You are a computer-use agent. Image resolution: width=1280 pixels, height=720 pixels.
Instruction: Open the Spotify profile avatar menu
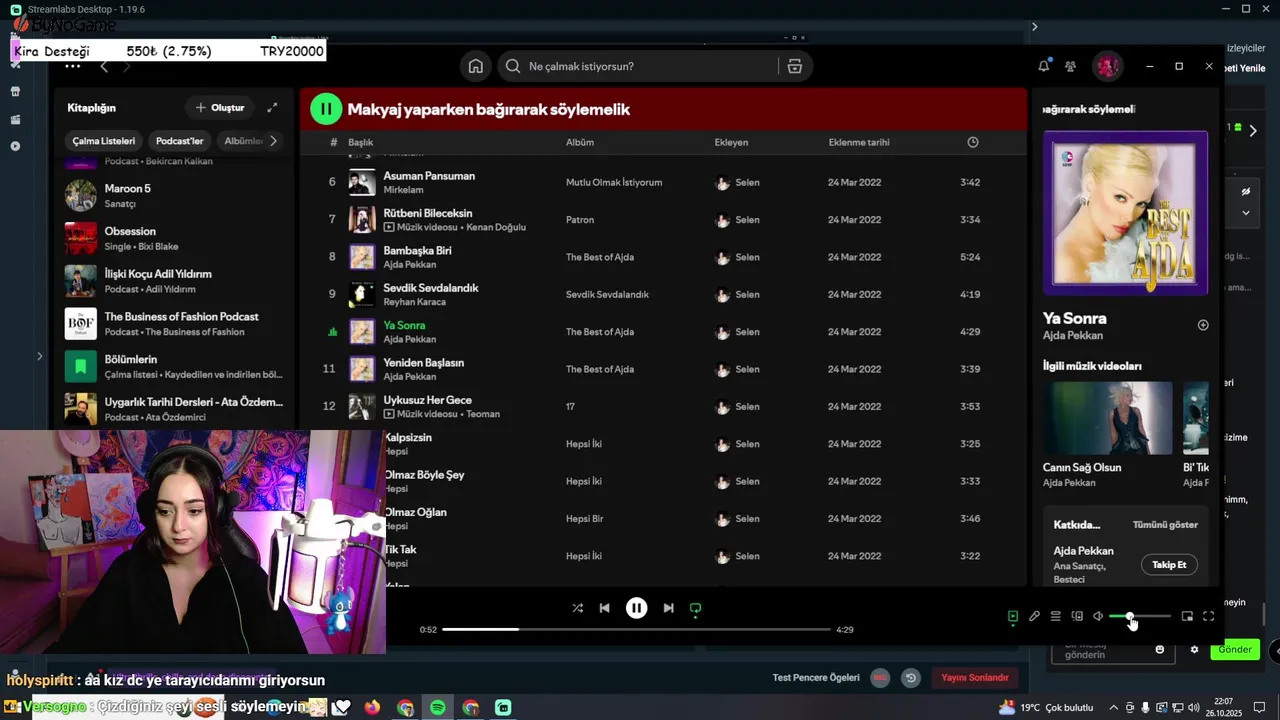1107,66
